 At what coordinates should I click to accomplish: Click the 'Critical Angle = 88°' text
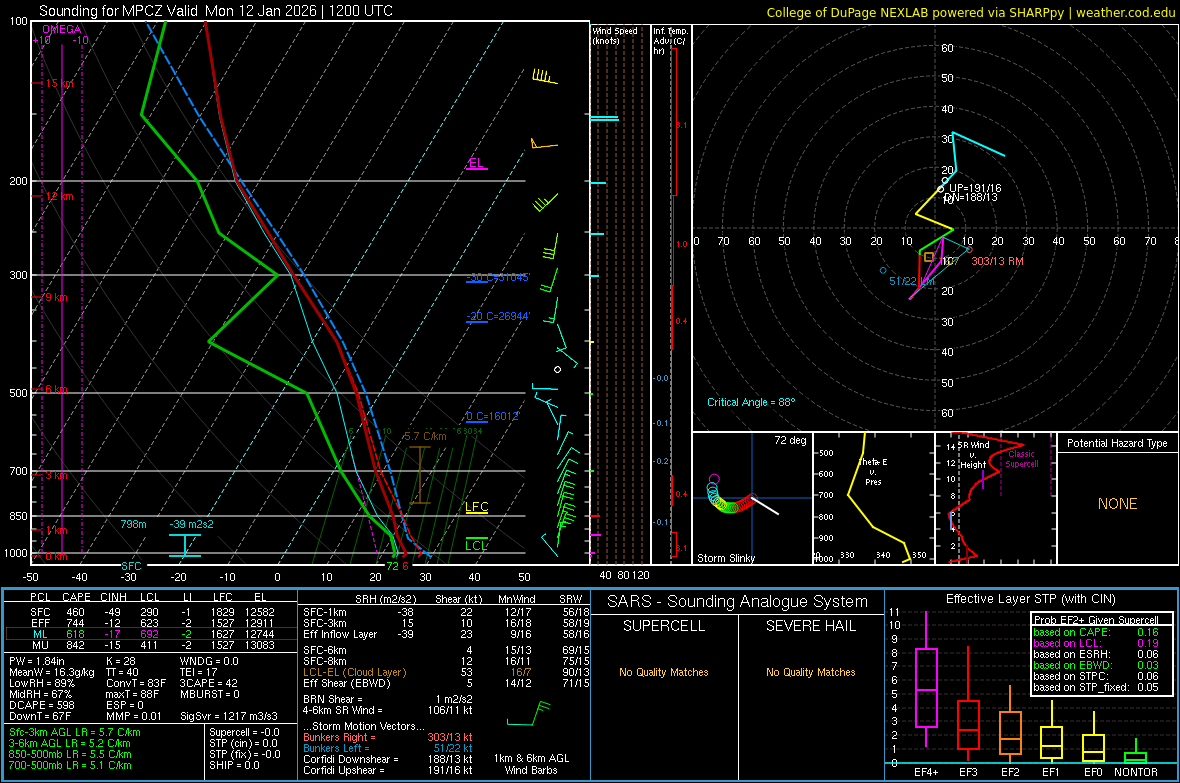coord(750,402)
